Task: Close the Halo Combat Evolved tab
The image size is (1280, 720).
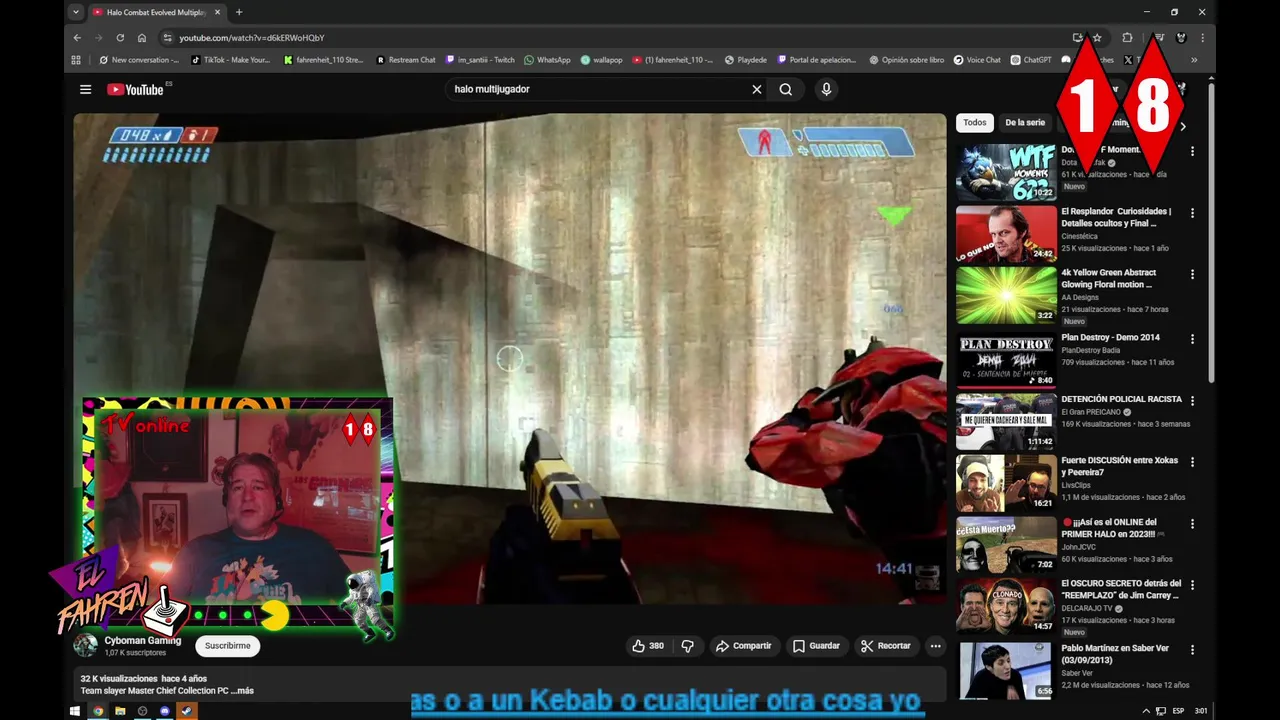Action: click(x=217, y=12)
